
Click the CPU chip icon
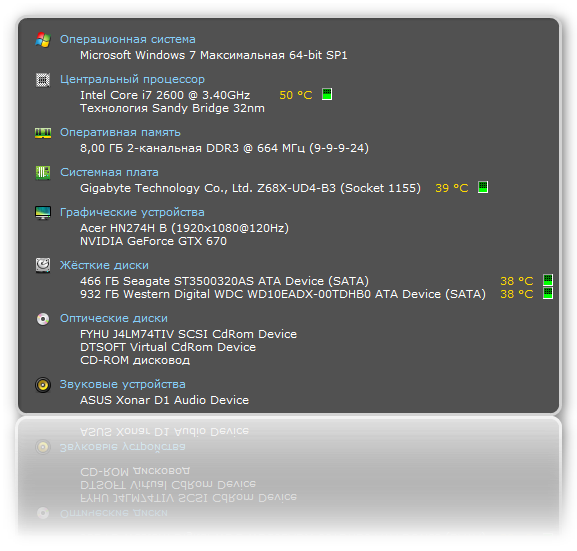[43, 80]
